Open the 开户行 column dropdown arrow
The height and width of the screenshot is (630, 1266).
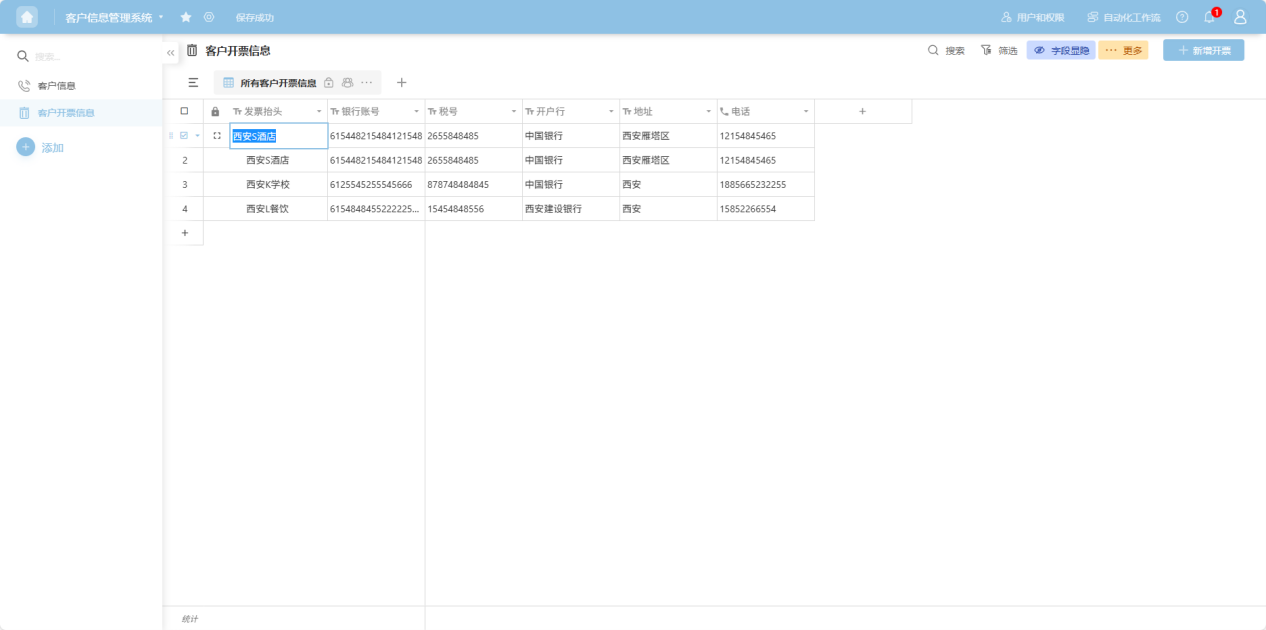coord(611,111)
